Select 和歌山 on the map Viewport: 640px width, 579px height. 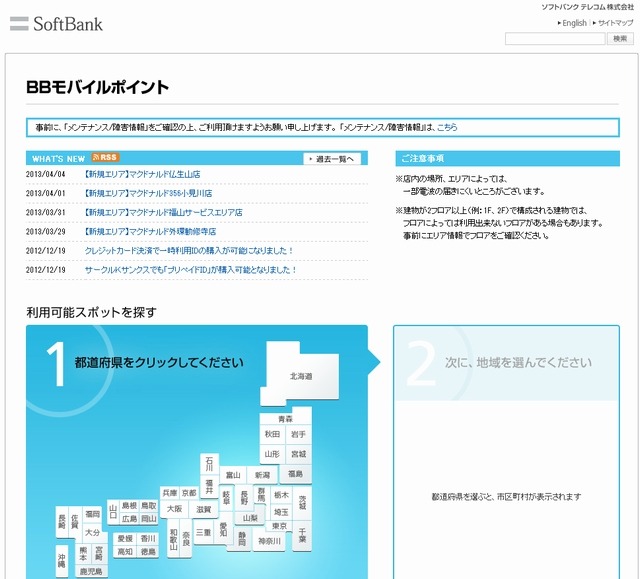click(173, 538)
